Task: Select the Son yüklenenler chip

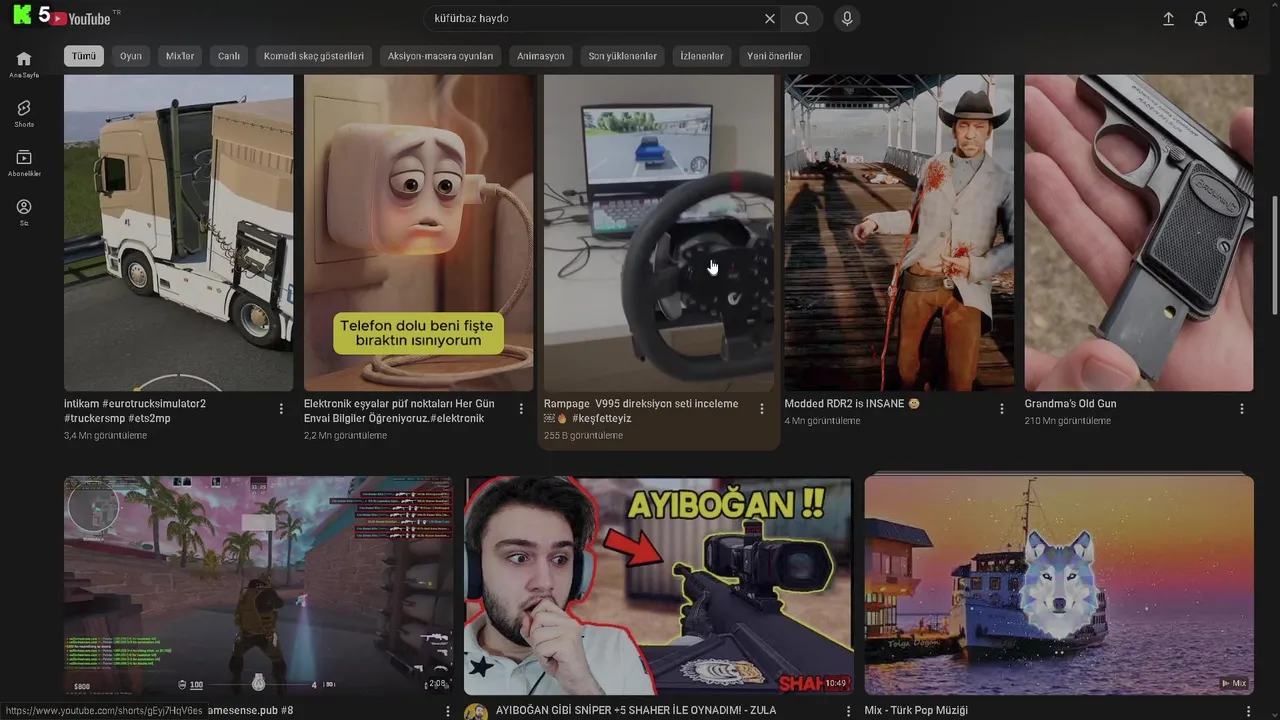Action: click(x=623, y=56)
